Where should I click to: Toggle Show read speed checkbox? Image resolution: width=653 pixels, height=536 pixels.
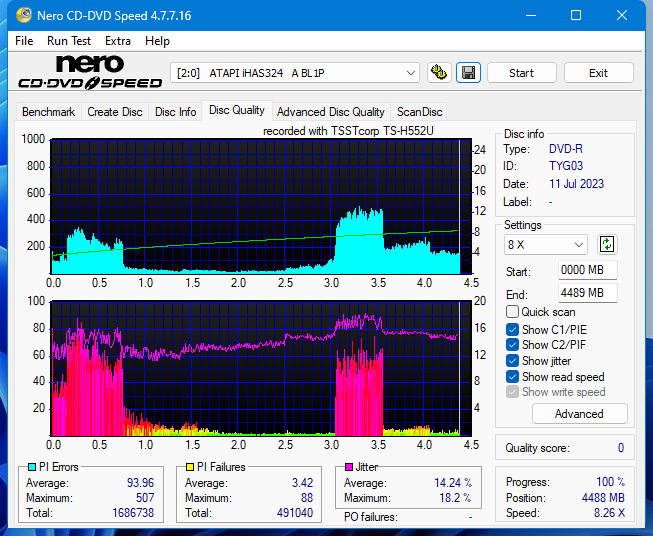512,376
